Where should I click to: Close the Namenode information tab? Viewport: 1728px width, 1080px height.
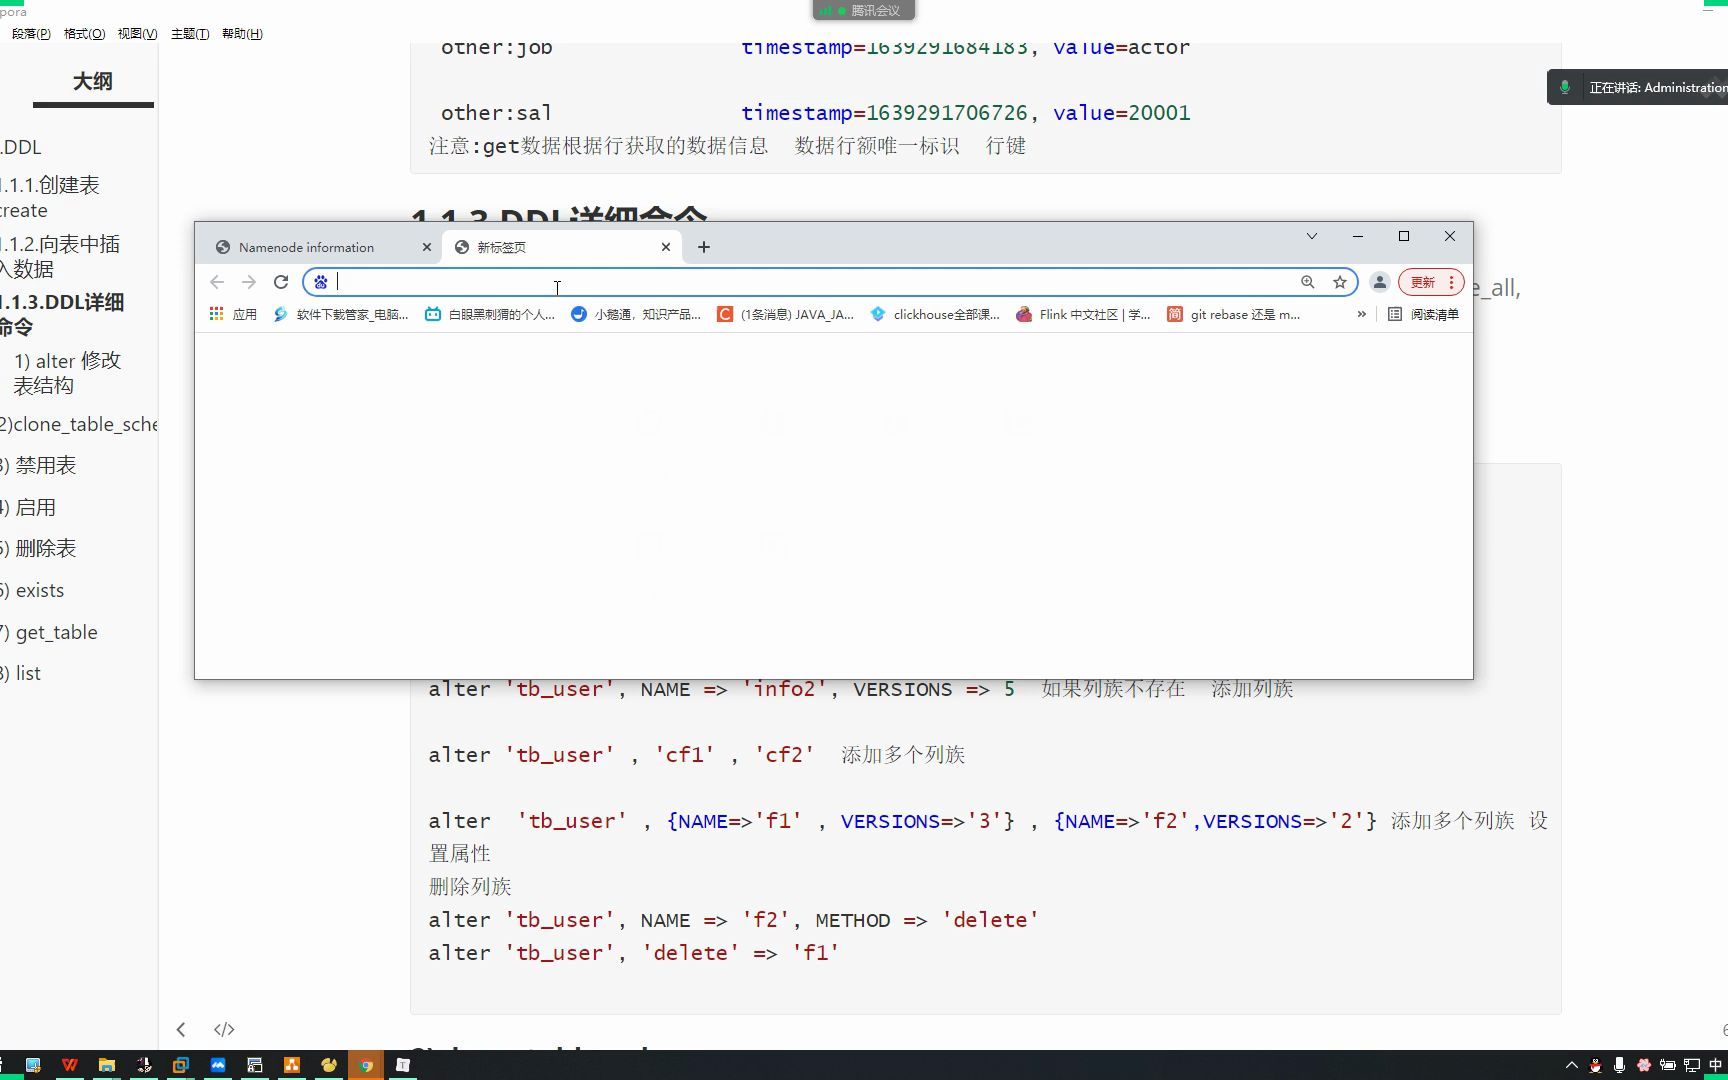[427, 247]
